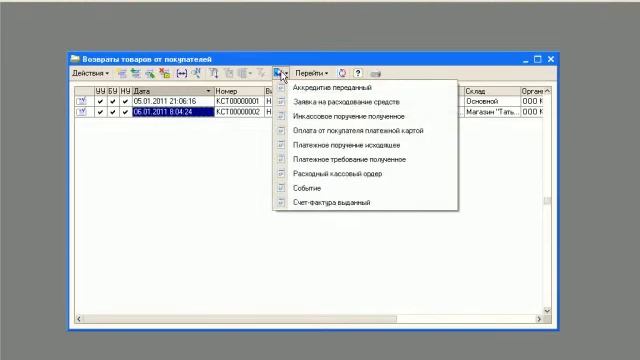Select Расходный кассовый ордер menu item
Viewport: 640px width, 360px height.
(365, 173)
